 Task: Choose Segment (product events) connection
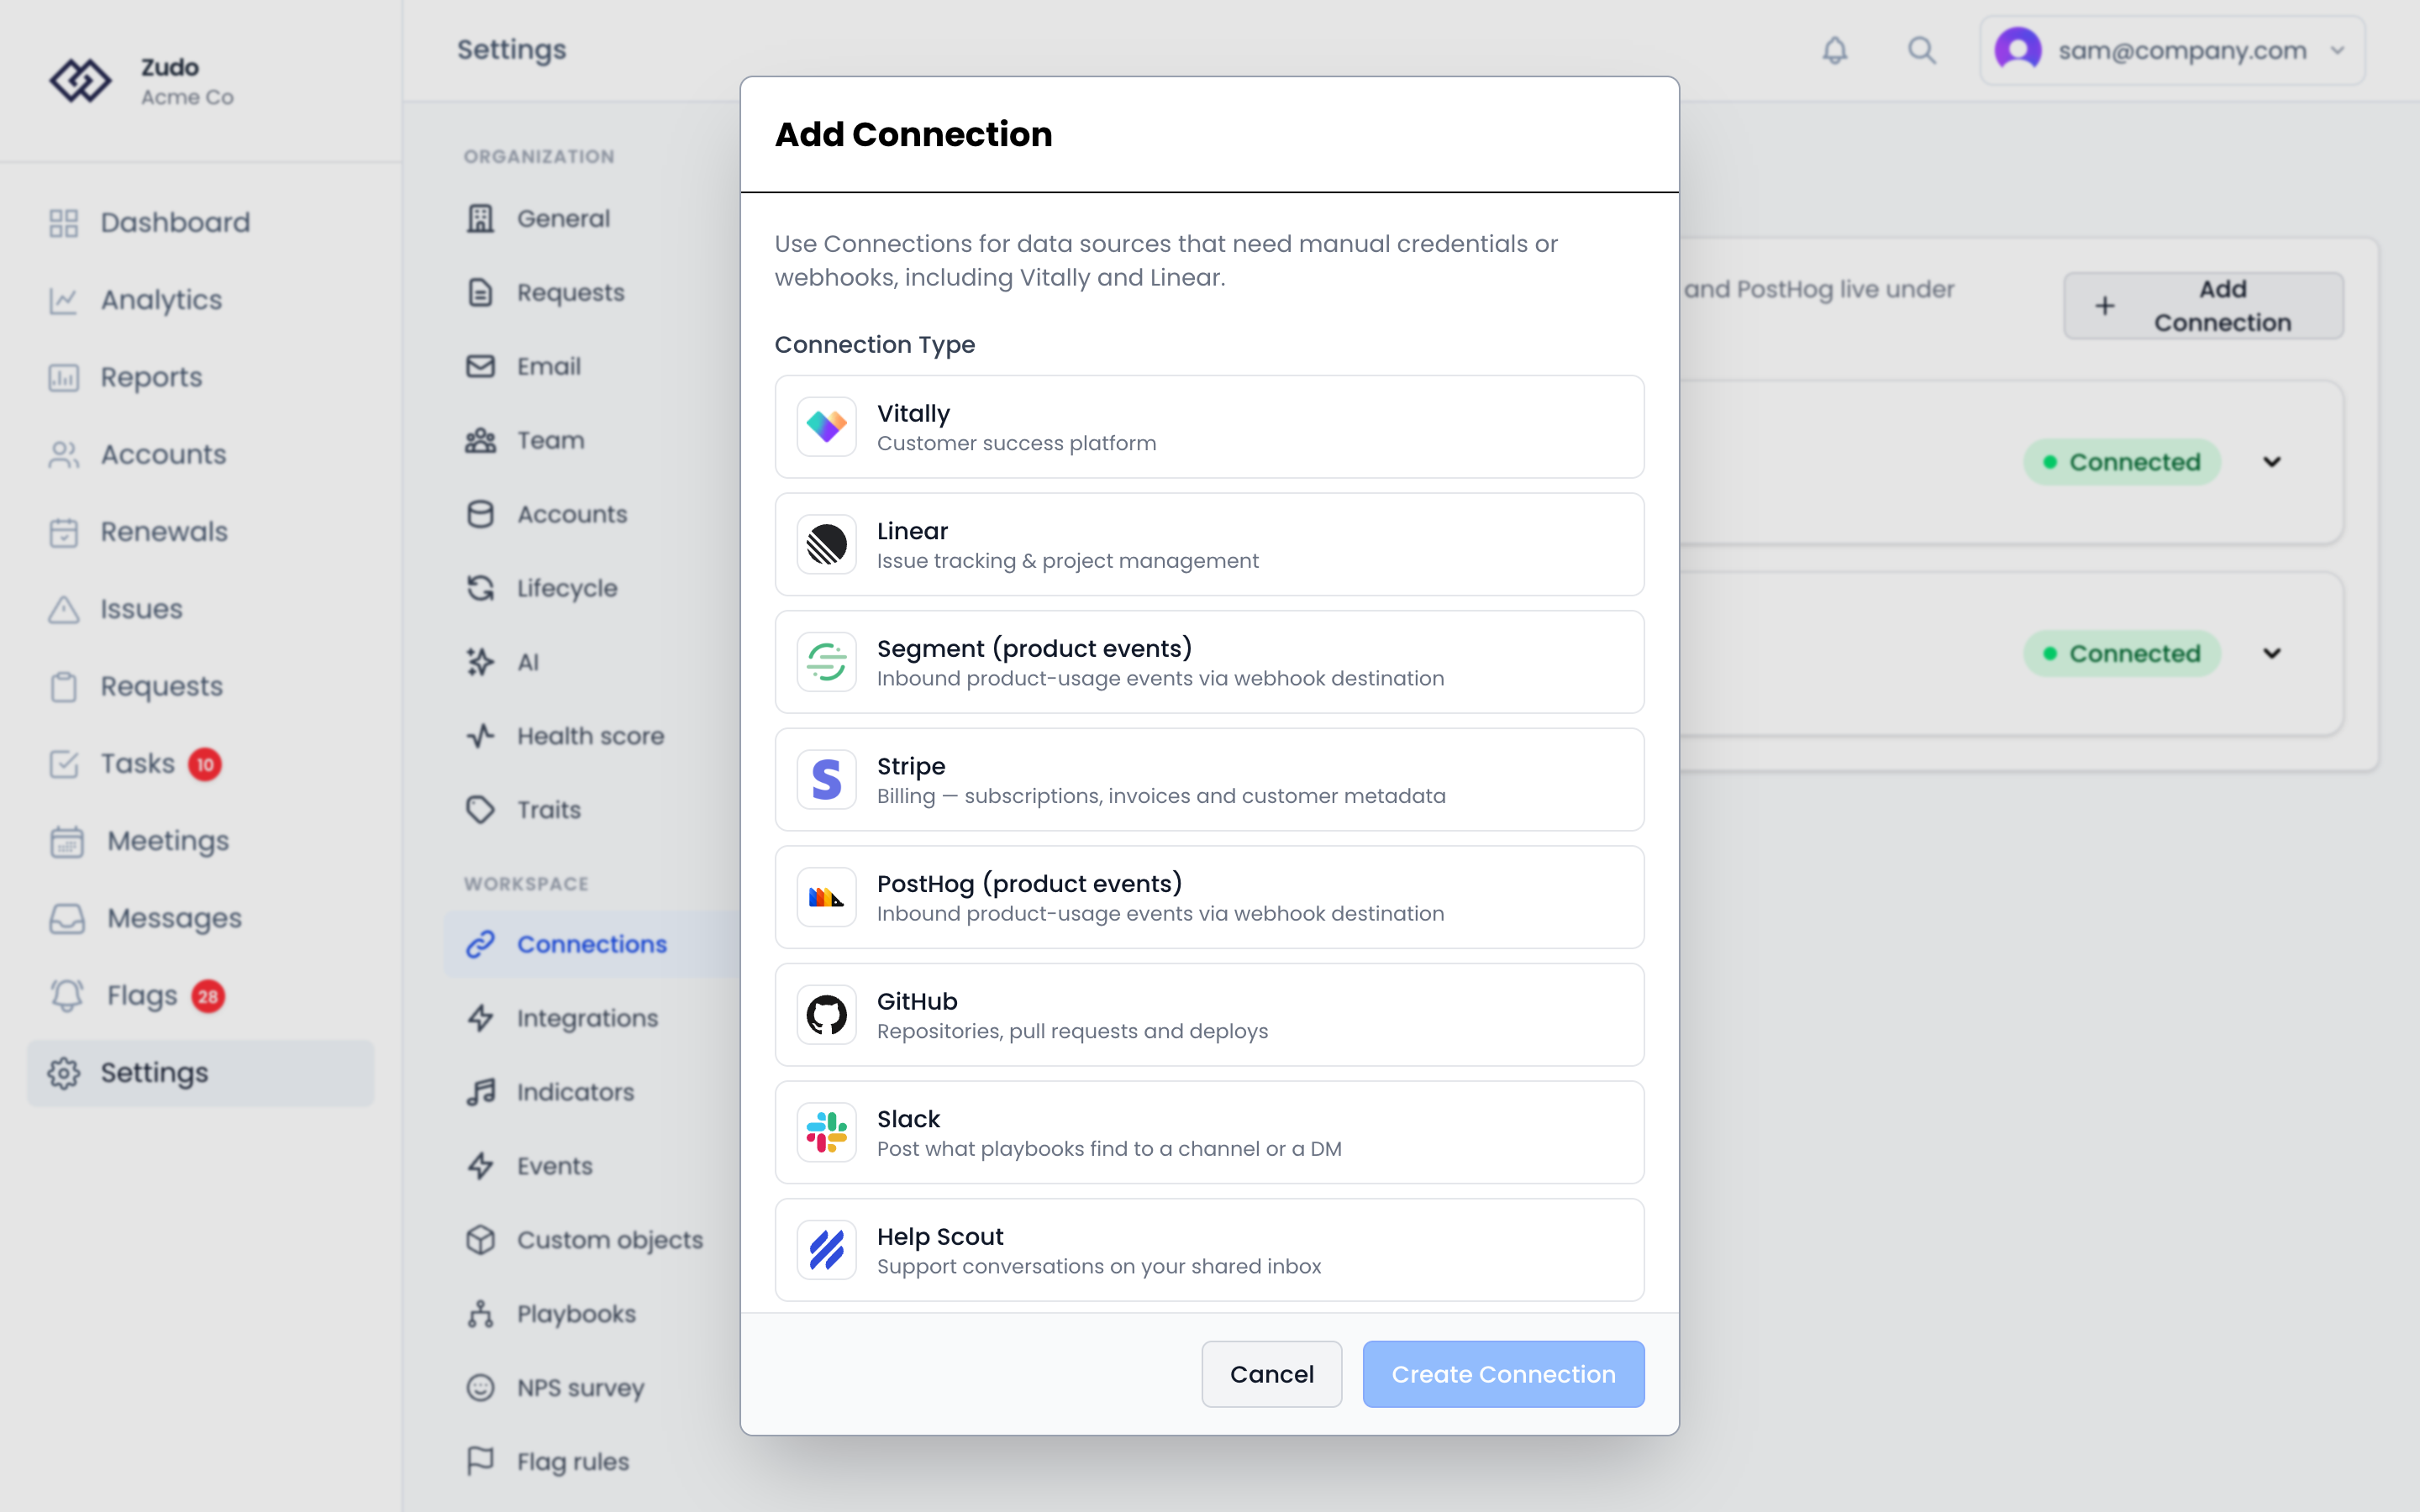point(1209,662)
